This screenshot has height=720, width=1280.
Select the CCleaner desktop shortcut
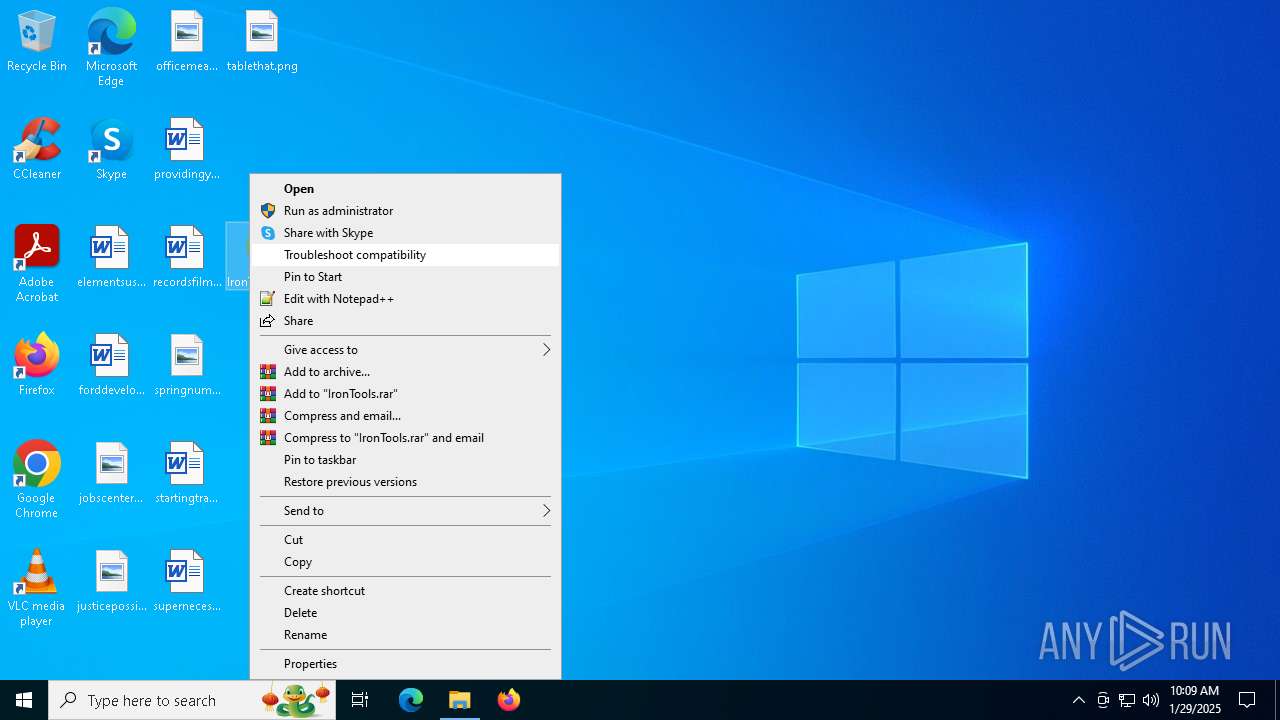click(x=37, y=150)
